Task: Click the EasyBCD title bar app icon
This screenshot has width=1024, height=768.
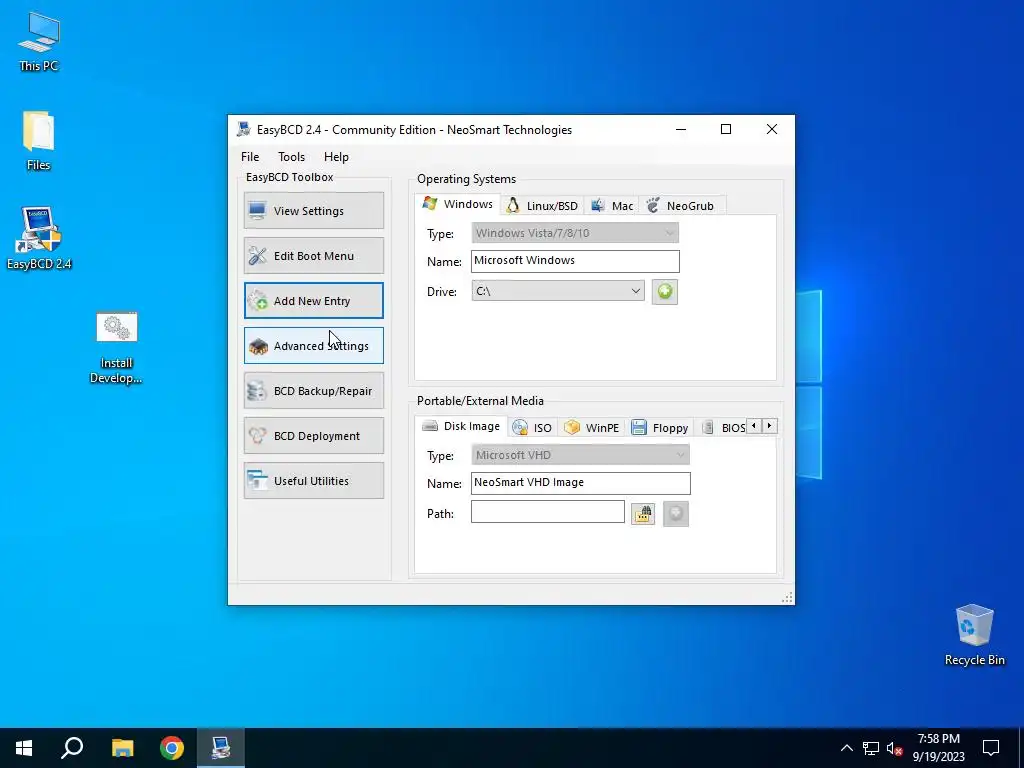Action: point(244,129)
